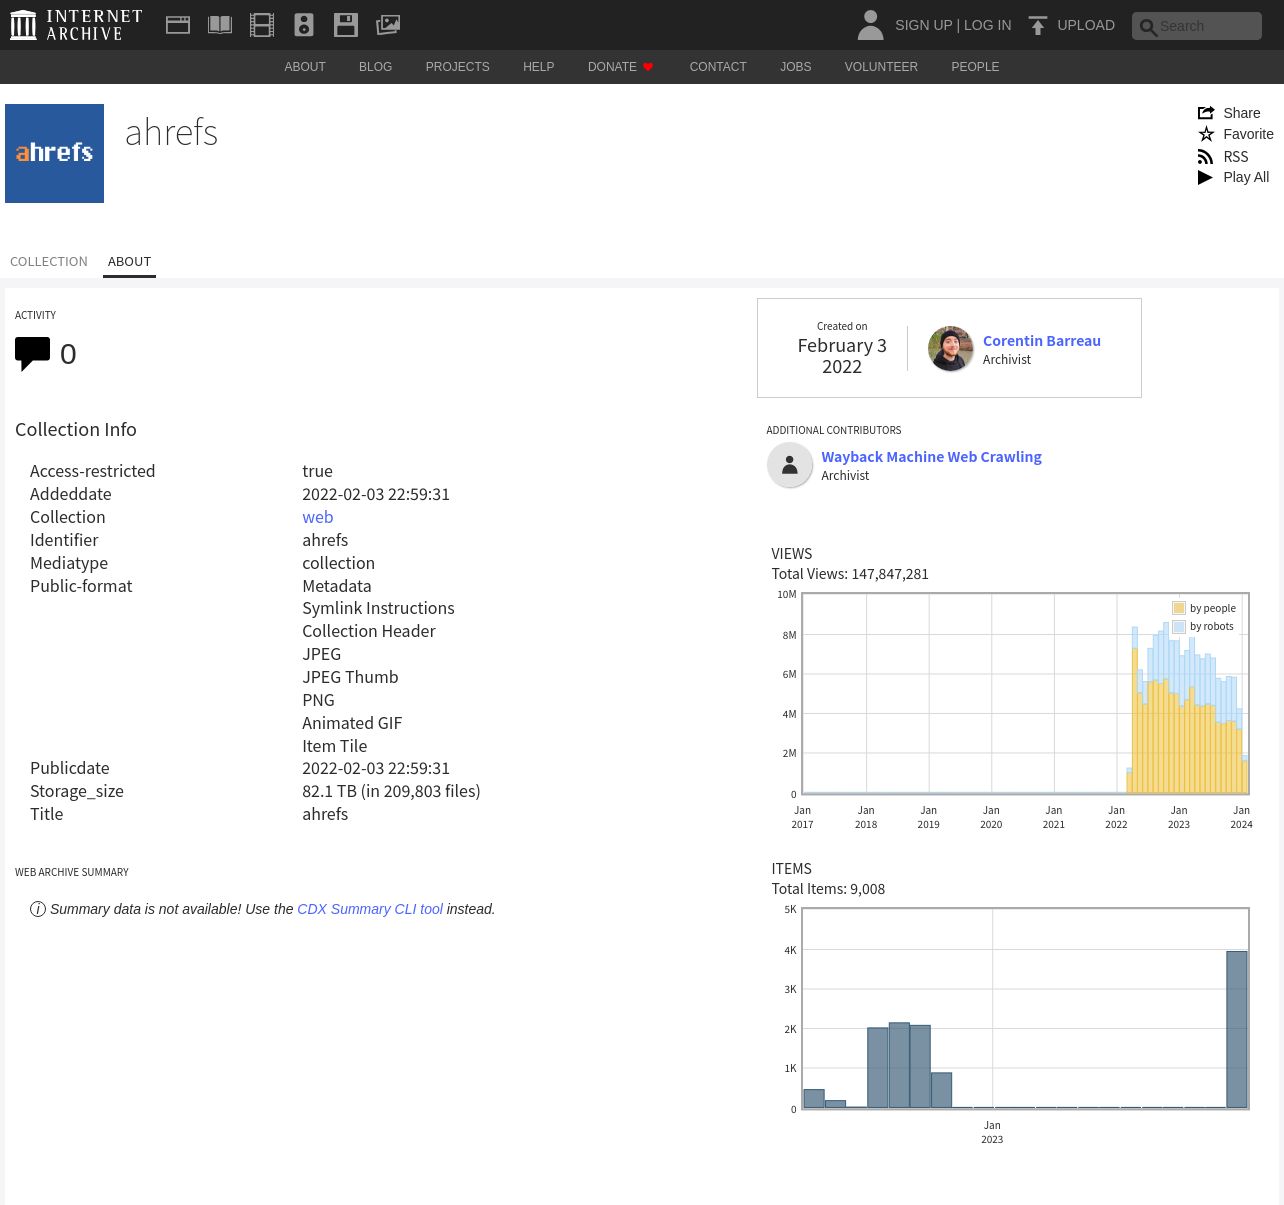
Task: Open the PROJECTS menu item
Action: coord(458,67)
